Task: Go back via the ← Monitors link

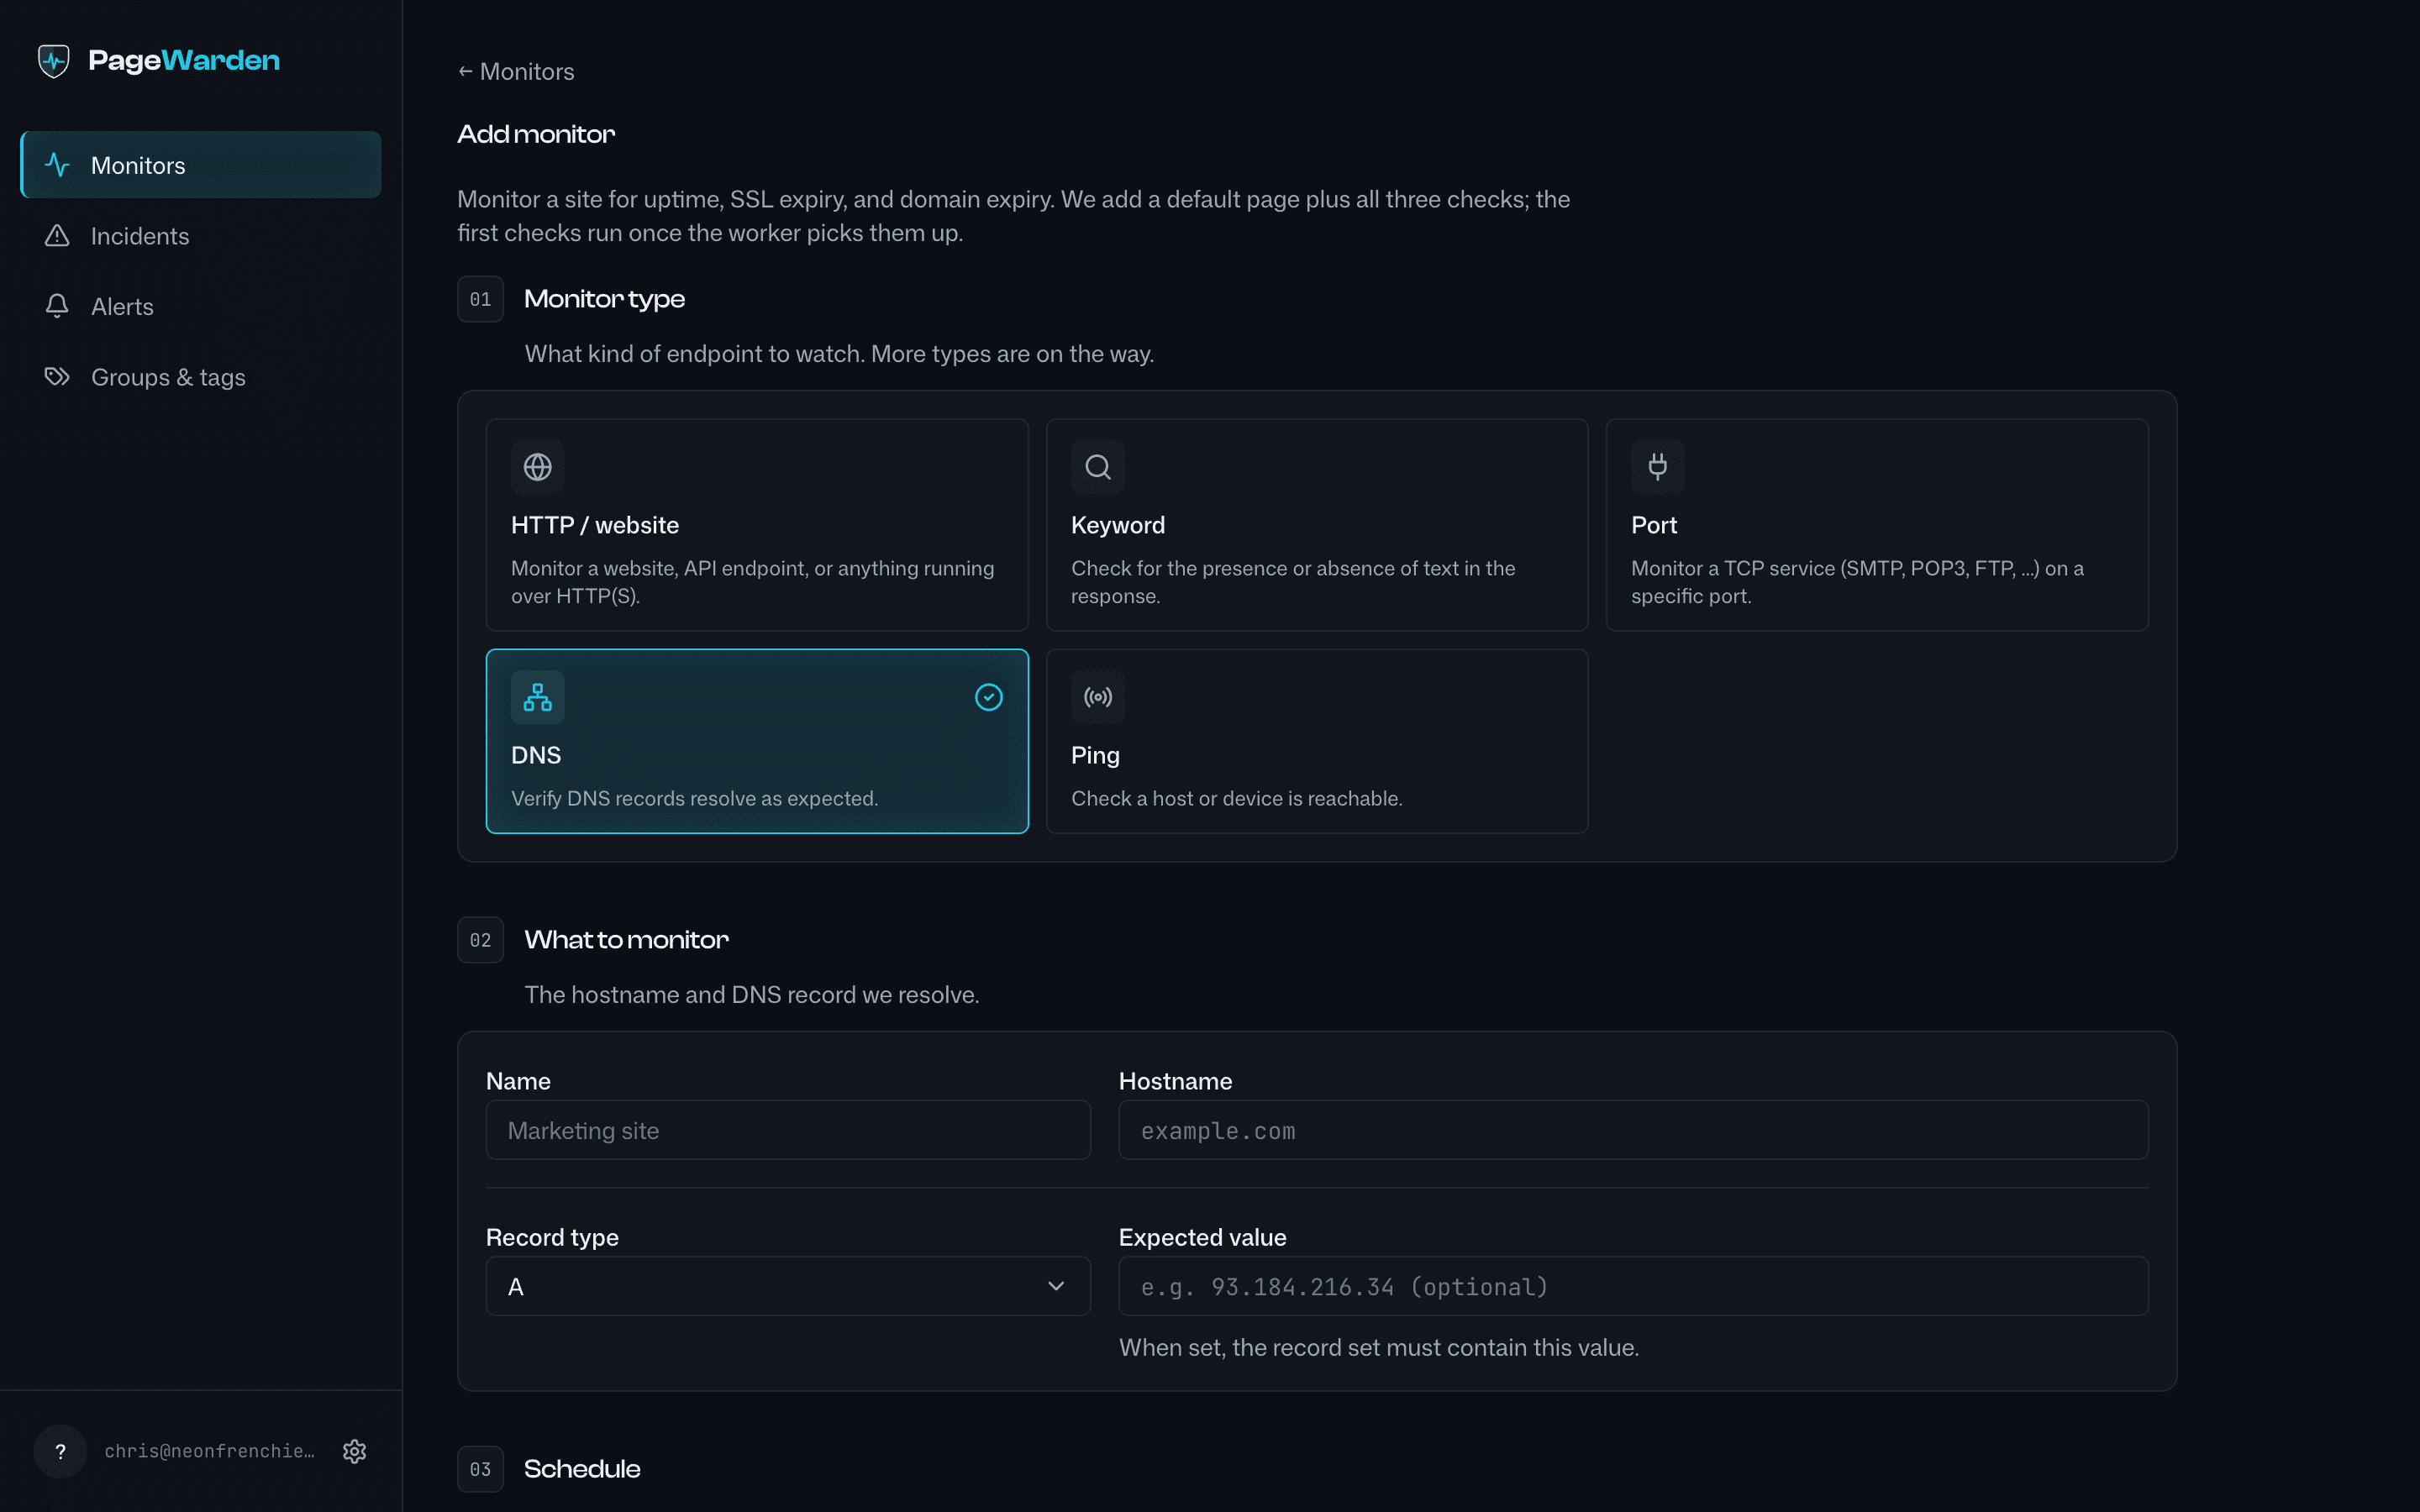Action: click(x=516, y=72)
